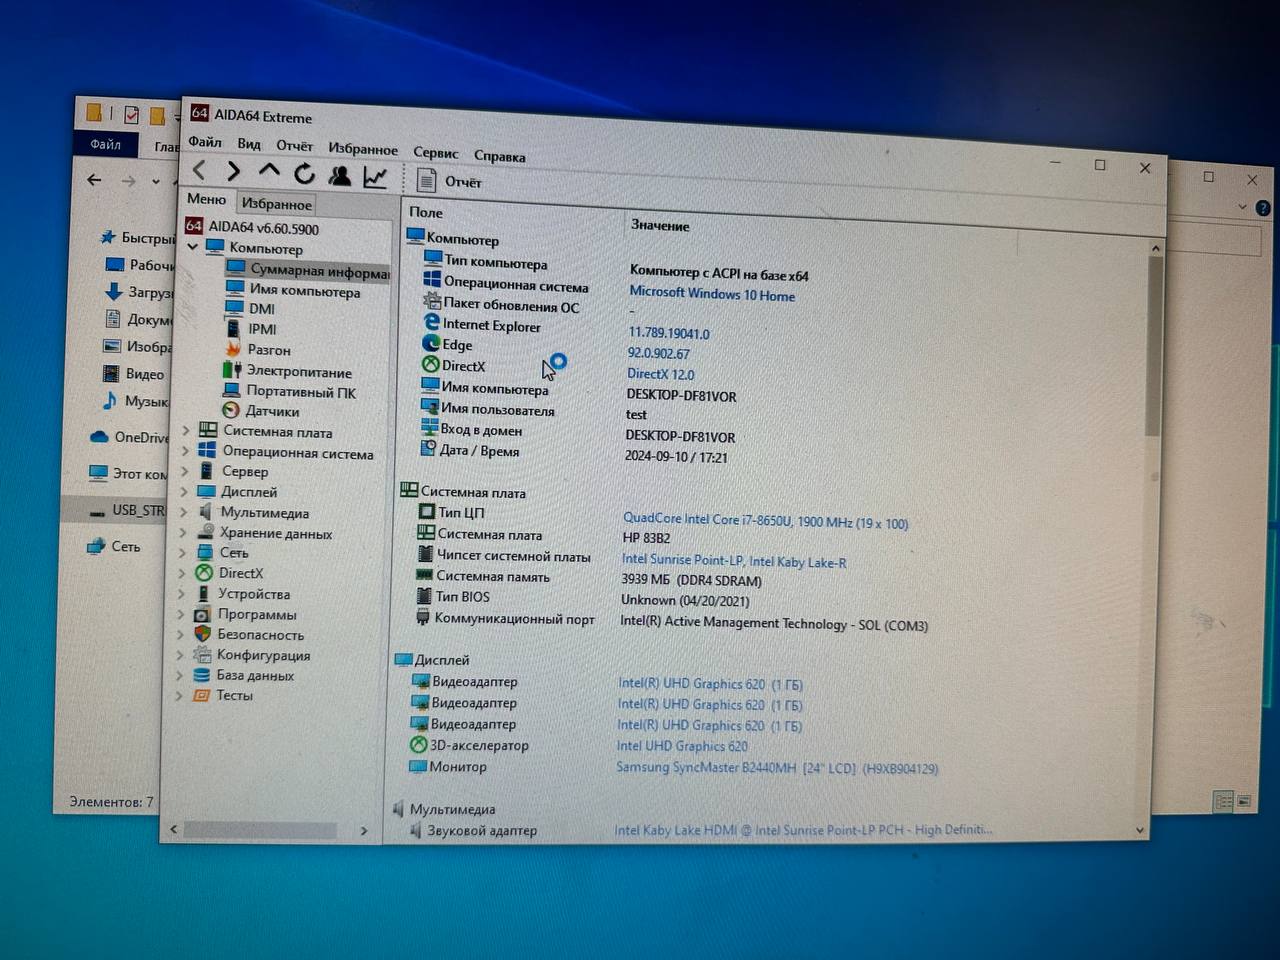The image size is (1280, 960).
Task: Expand the Сеть tree node in AIDA64
Action: tap(182, 552)
